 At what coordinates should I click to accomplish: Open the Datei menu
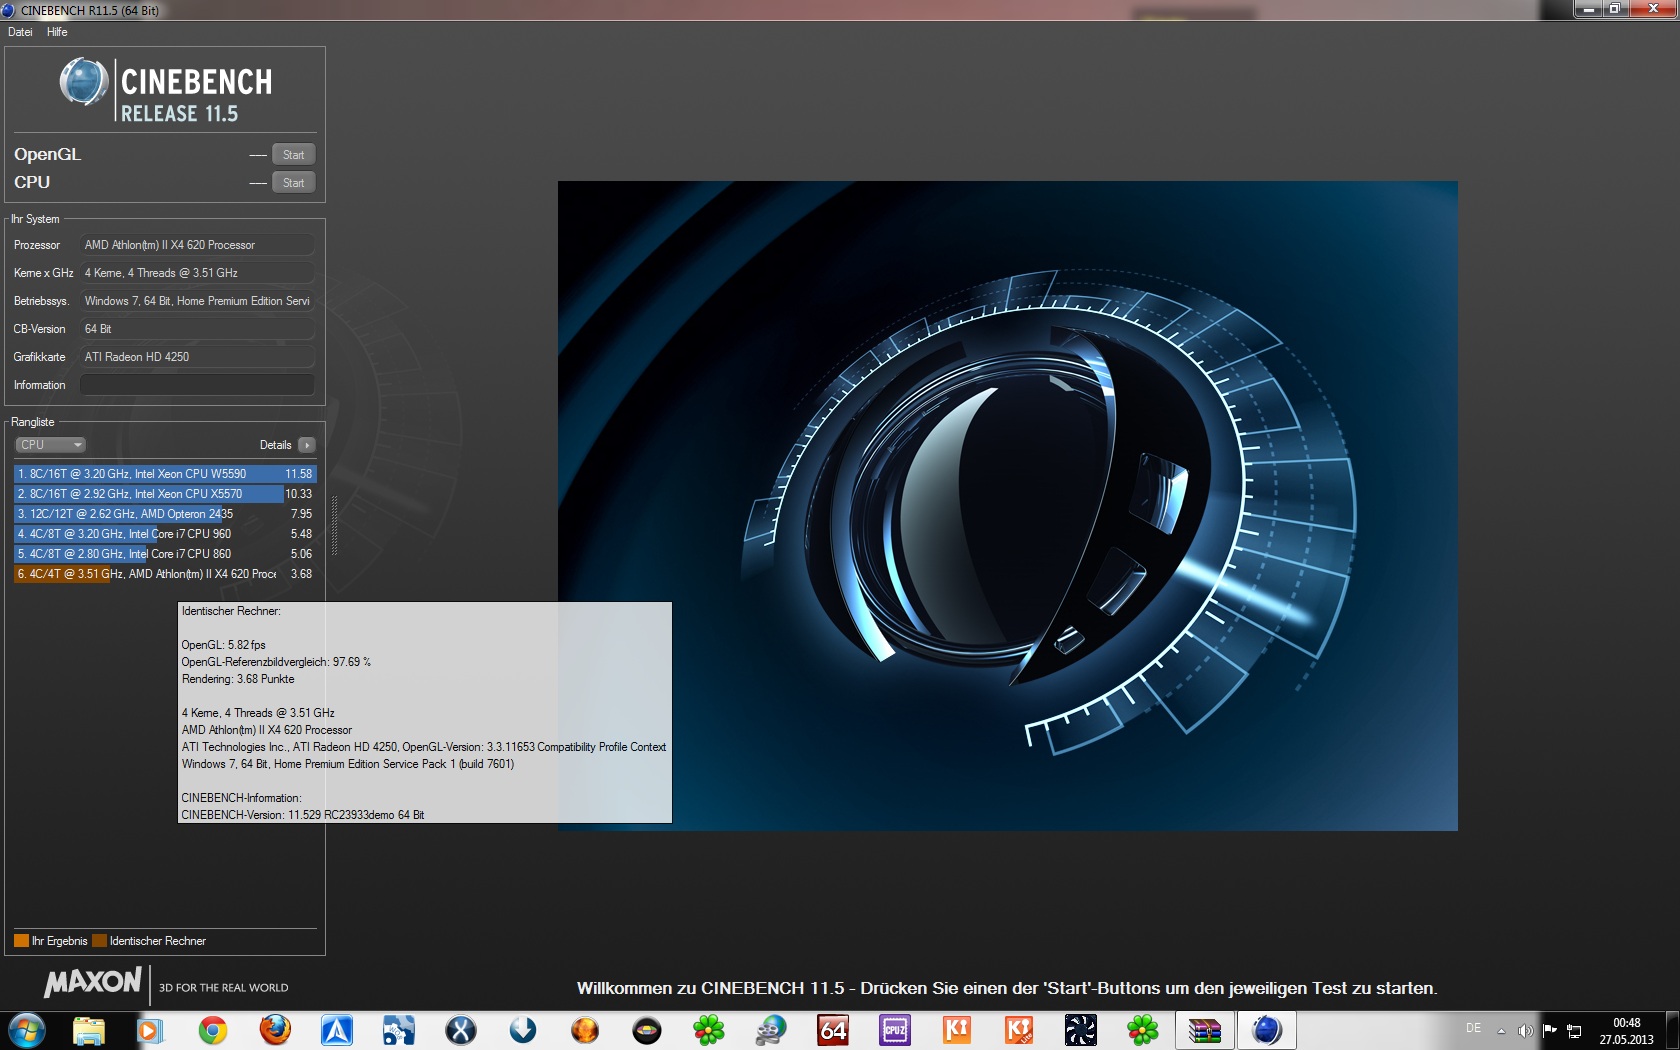pos(20,32)
